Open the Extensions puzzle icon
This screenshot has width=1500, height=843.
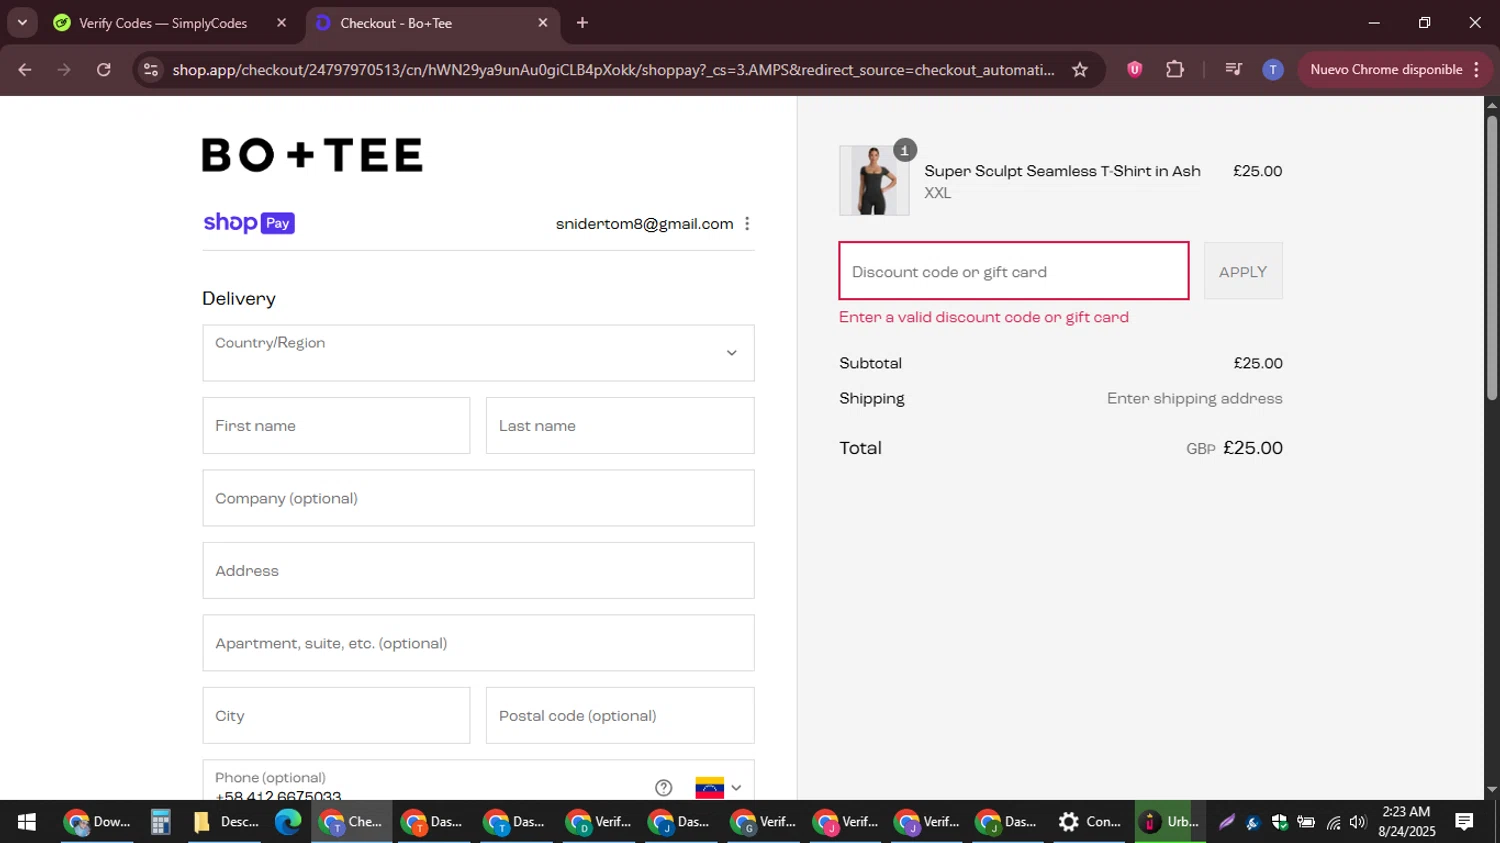1175,70
